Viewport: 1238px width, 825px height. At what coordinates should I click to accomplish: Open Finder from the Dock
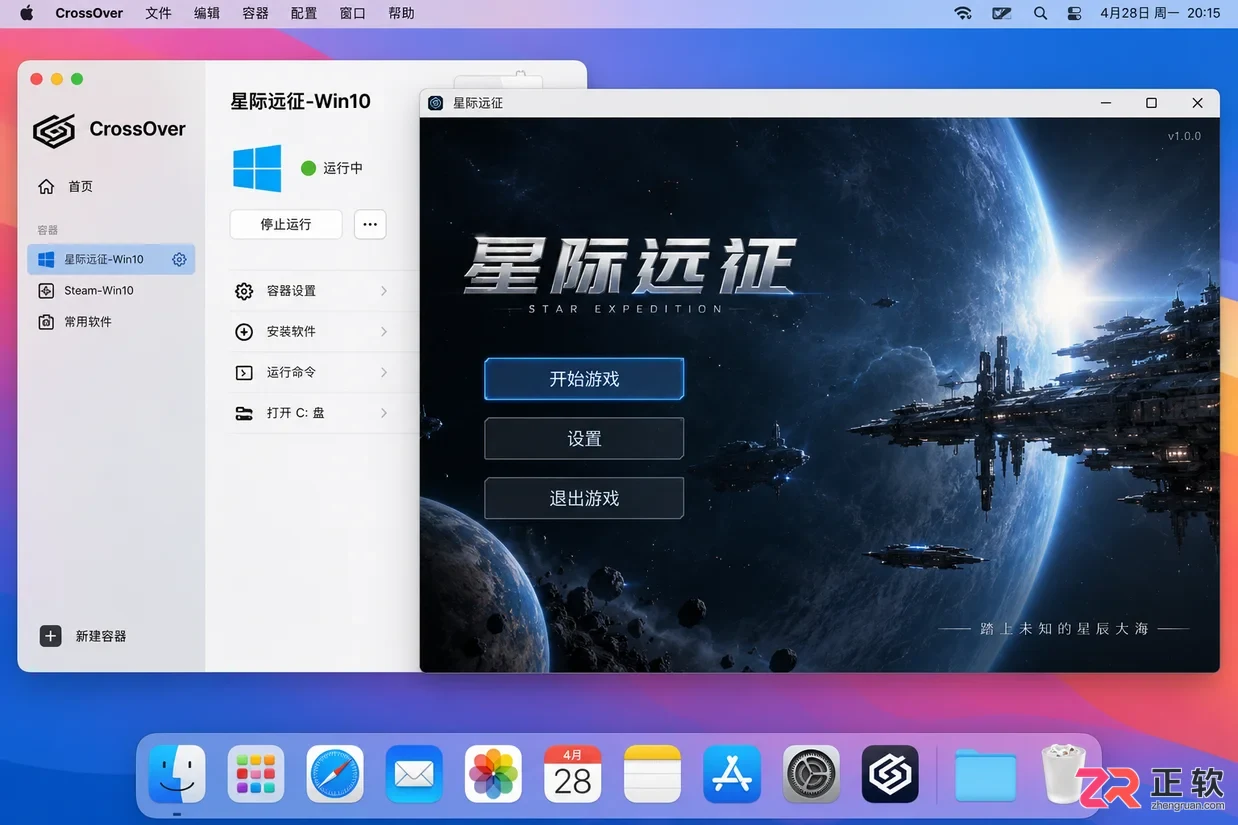point(177,774)
